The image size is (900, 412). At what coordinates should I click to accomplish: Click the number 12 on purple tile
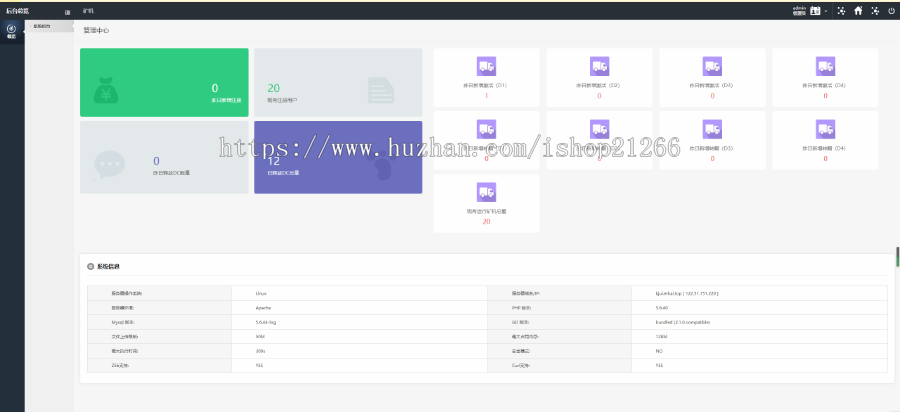(x=274, y=161)
